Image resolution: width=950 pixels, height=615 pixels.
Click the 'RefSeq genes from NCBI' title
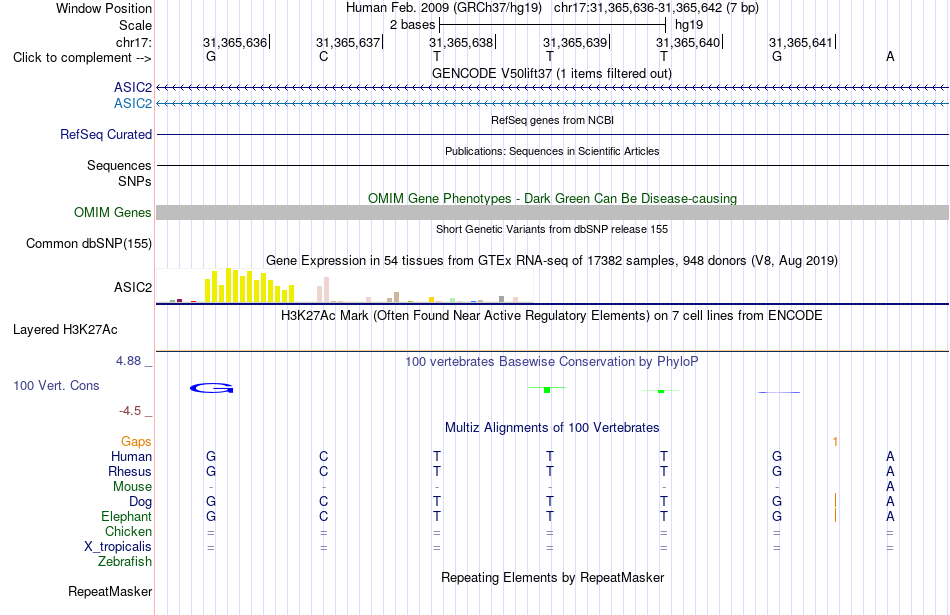click(x=552, y=120)
